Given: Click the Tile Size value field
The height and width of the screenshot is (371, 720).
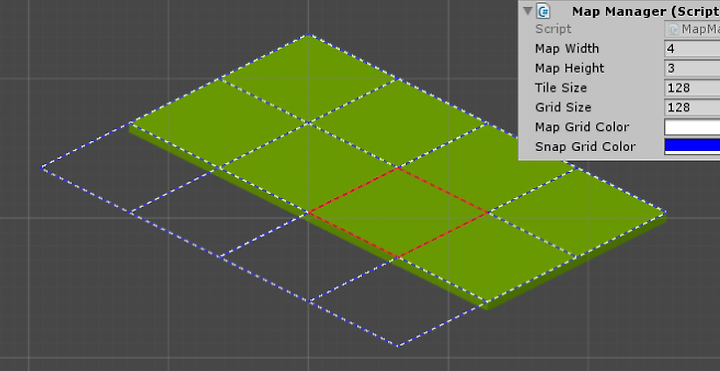Looking at the screenshot, I should pyautogui.click(x=692, y=88).
